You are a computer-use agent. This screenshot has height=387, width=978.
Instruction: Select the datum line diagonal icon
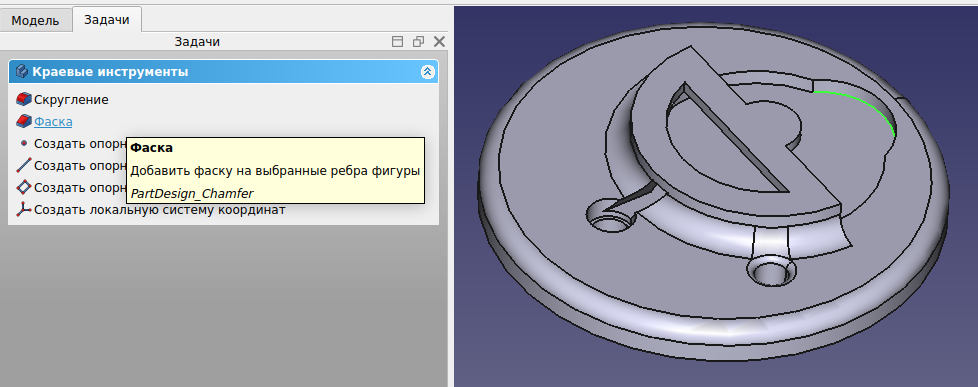[x=24, y=165]
